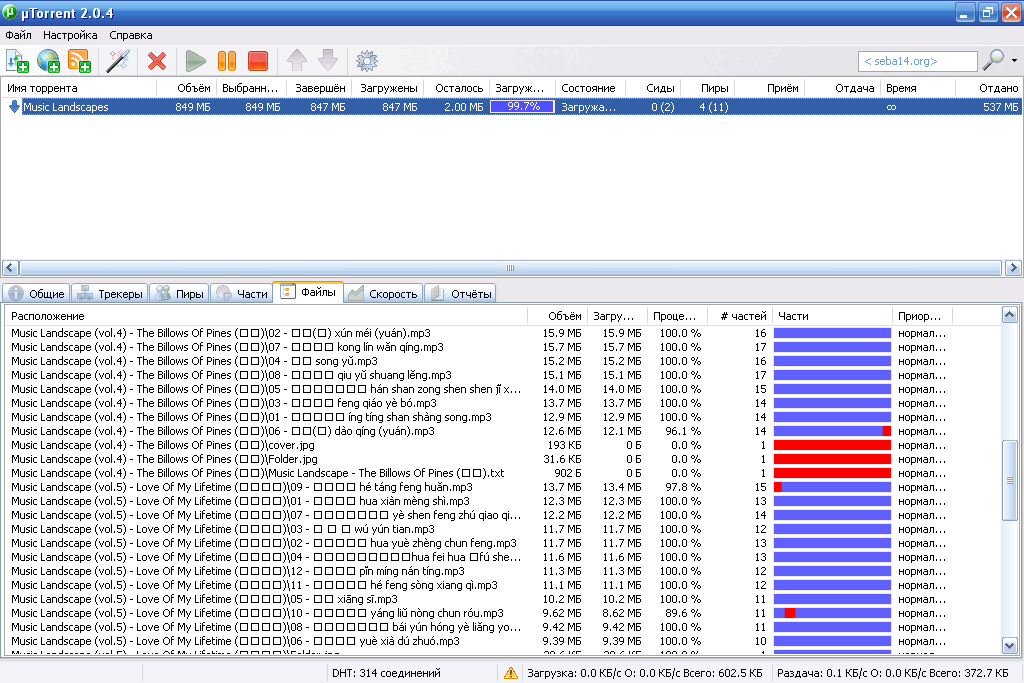Select file 08 qiu yŭ shuang lĕng.mp3
This screenshot has height=683, width=1024.
click(503, 375)
